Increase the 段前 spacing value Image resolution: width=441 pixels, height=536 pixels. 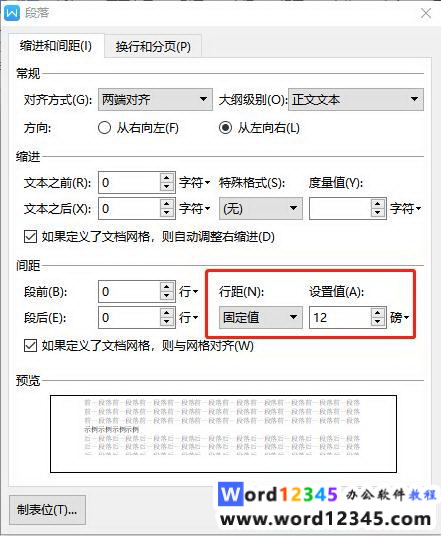[x=167, y=287]
